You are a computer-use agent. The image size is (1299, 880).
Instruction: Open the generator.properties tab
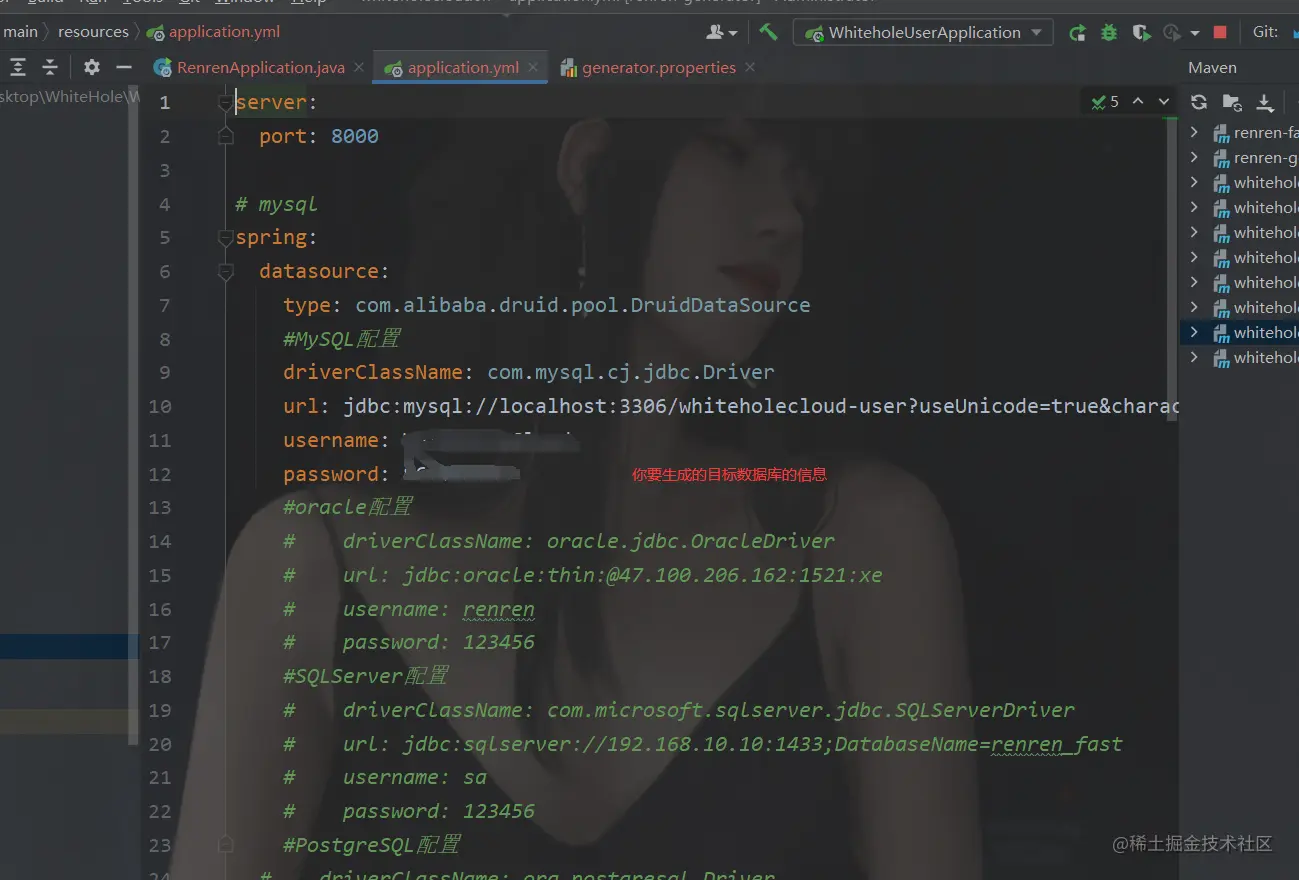(658, 67)
